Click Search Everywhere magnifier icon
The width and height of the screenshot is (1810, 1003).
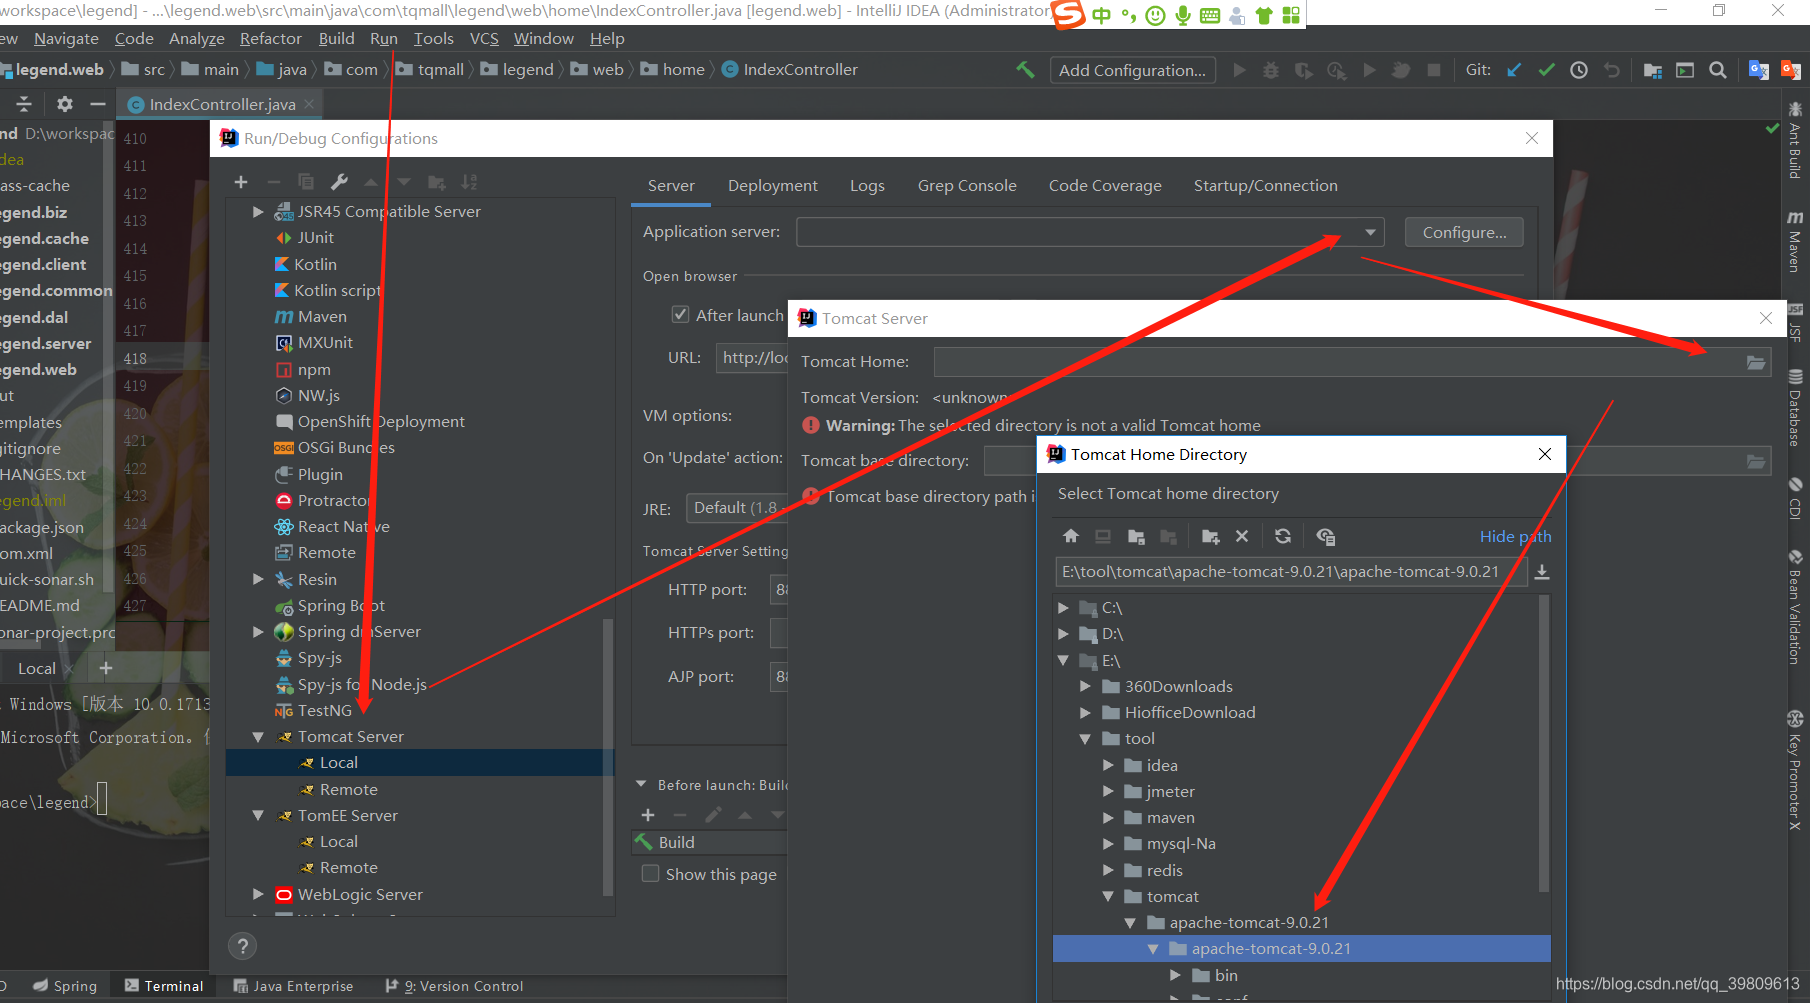1718,70
